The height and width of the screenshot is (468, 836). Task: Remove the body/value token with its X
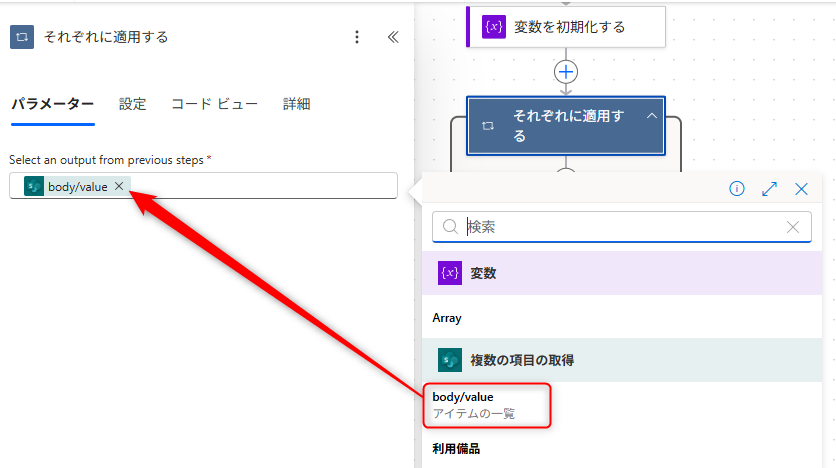point(119,186)
